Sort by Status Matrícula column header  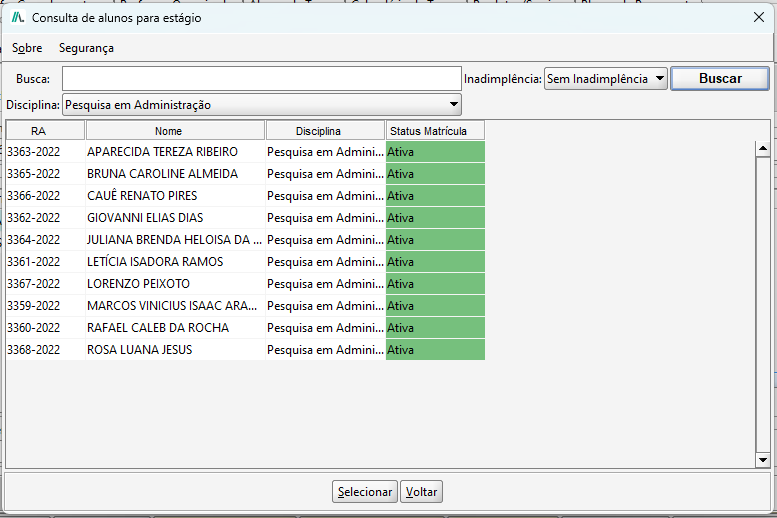435,131
